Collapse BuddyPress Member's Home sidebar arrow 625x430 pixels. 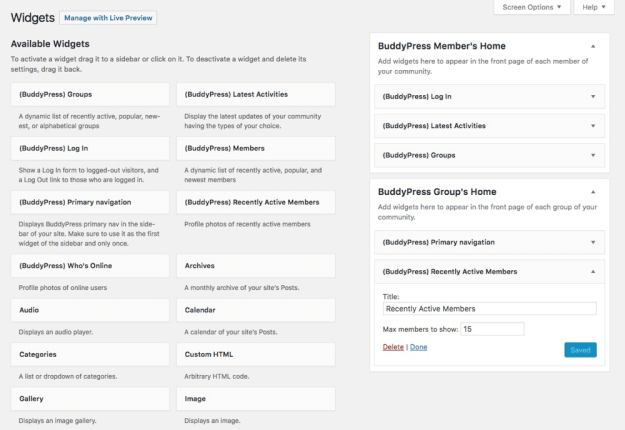coord(593,46)
